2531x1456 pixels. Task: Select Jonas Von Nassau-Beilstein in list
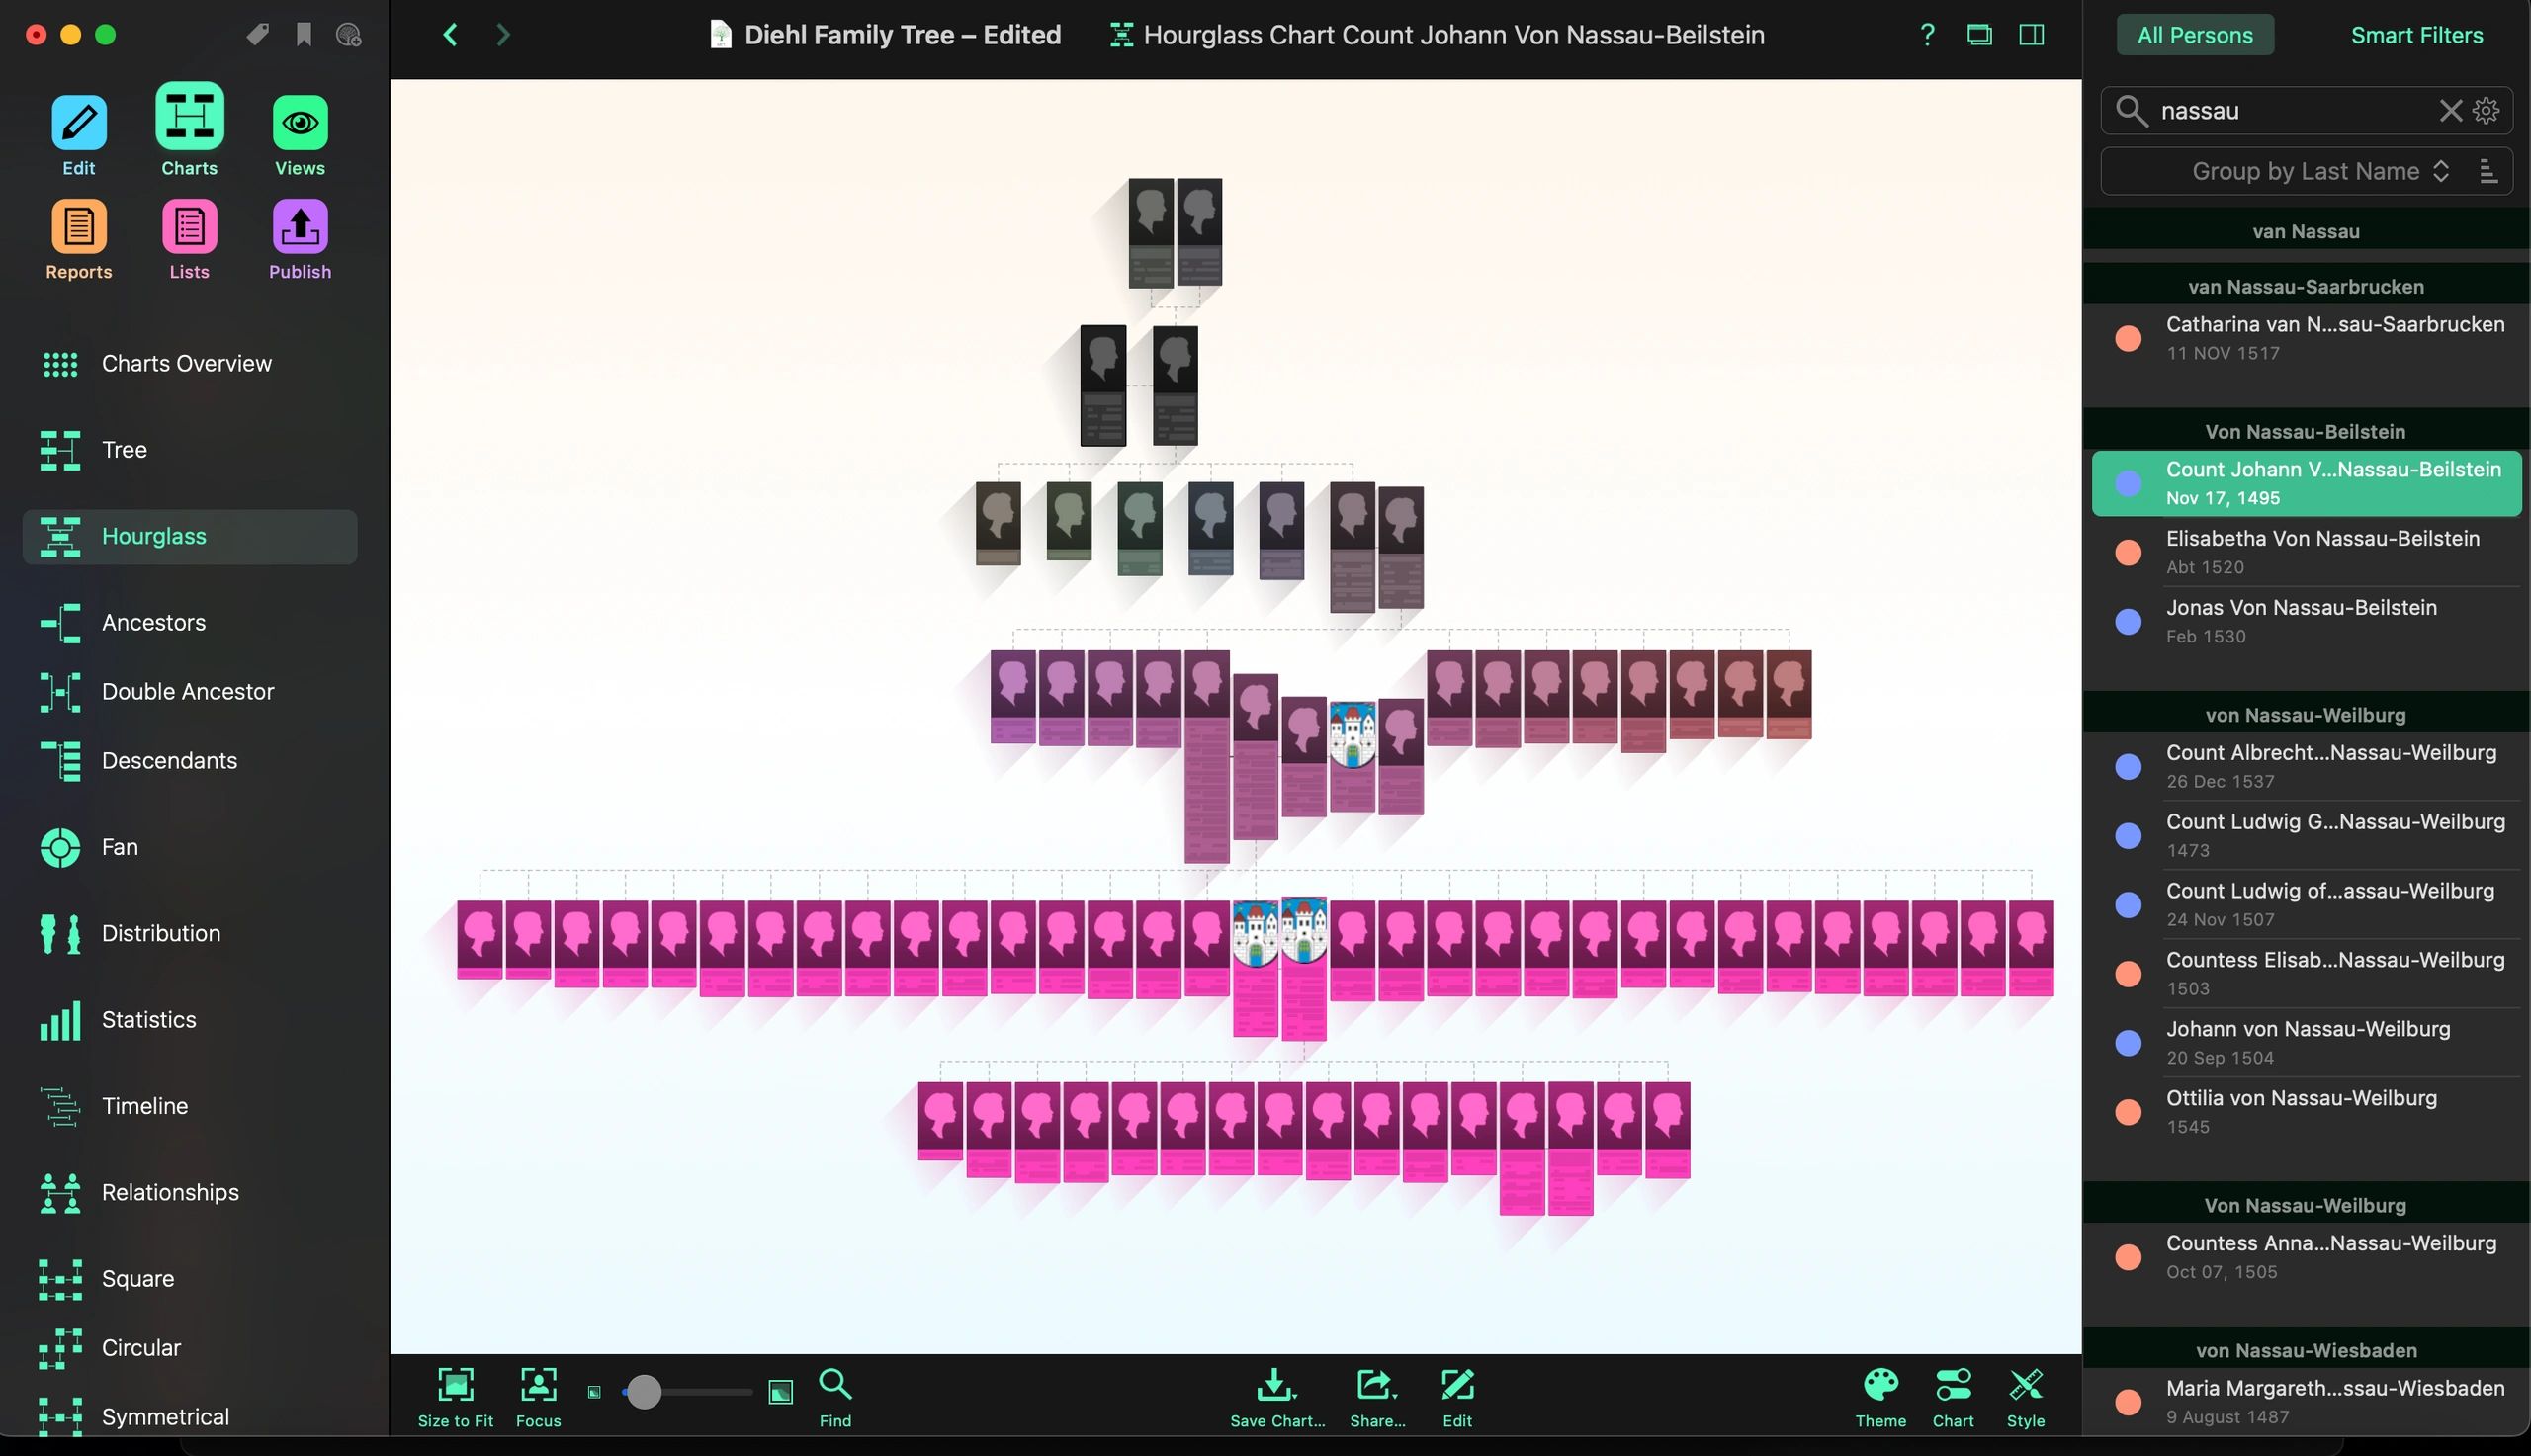pyautogui.click(x=2300, y=621)
